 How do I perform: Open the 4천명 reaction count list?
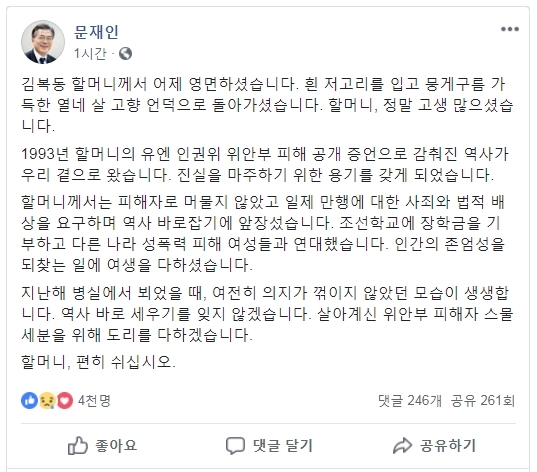pyautogui.click(x=94, y=400)
